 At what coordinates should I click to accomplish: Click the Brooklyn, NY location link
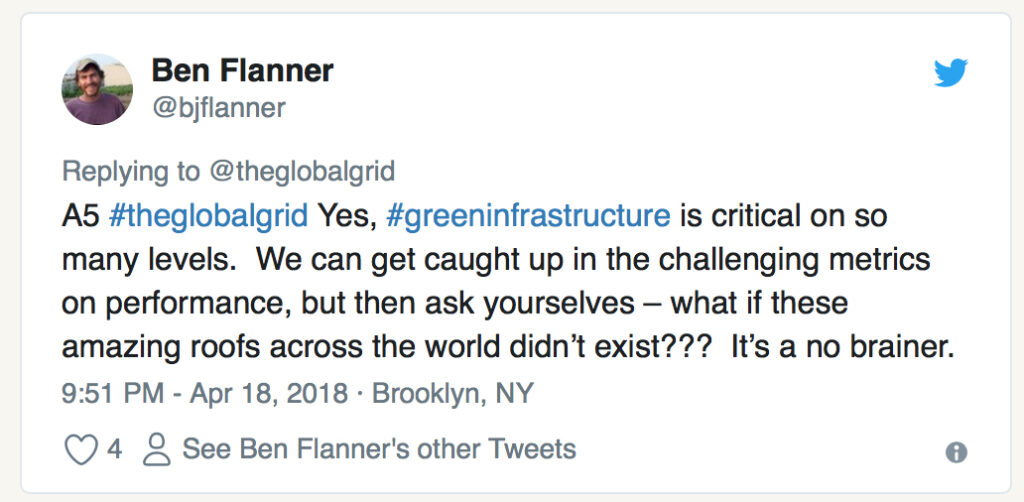(x=453, y=393)
